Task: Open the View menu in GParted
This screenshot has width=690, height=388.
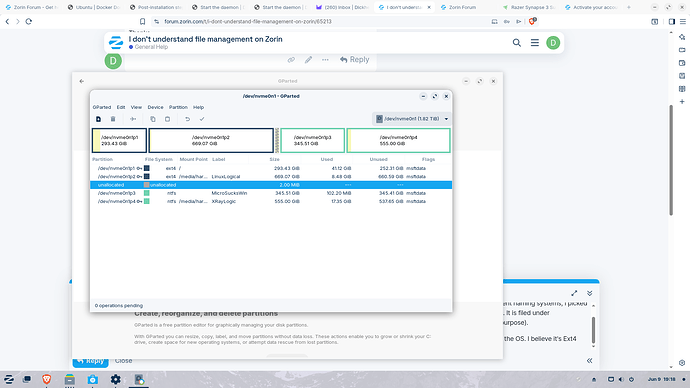Action: [x=136, y=107]
